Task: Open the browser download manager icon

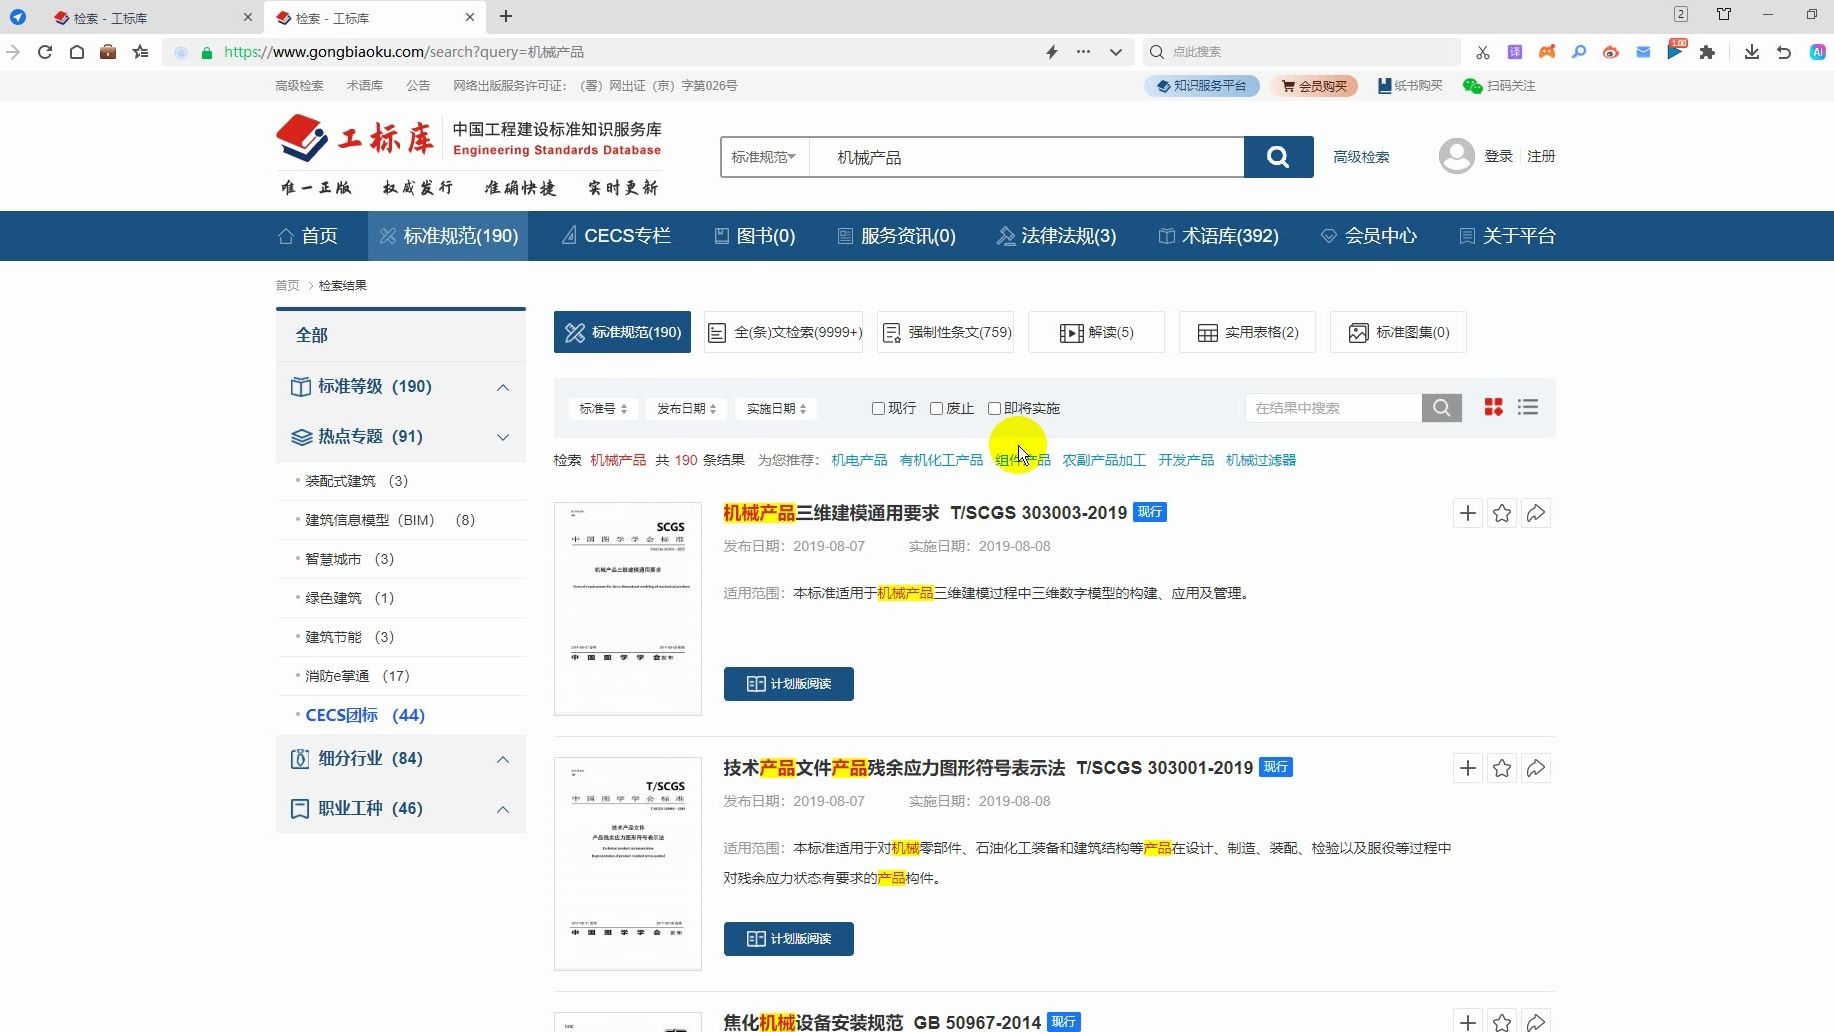Action: click(1751, 51)
